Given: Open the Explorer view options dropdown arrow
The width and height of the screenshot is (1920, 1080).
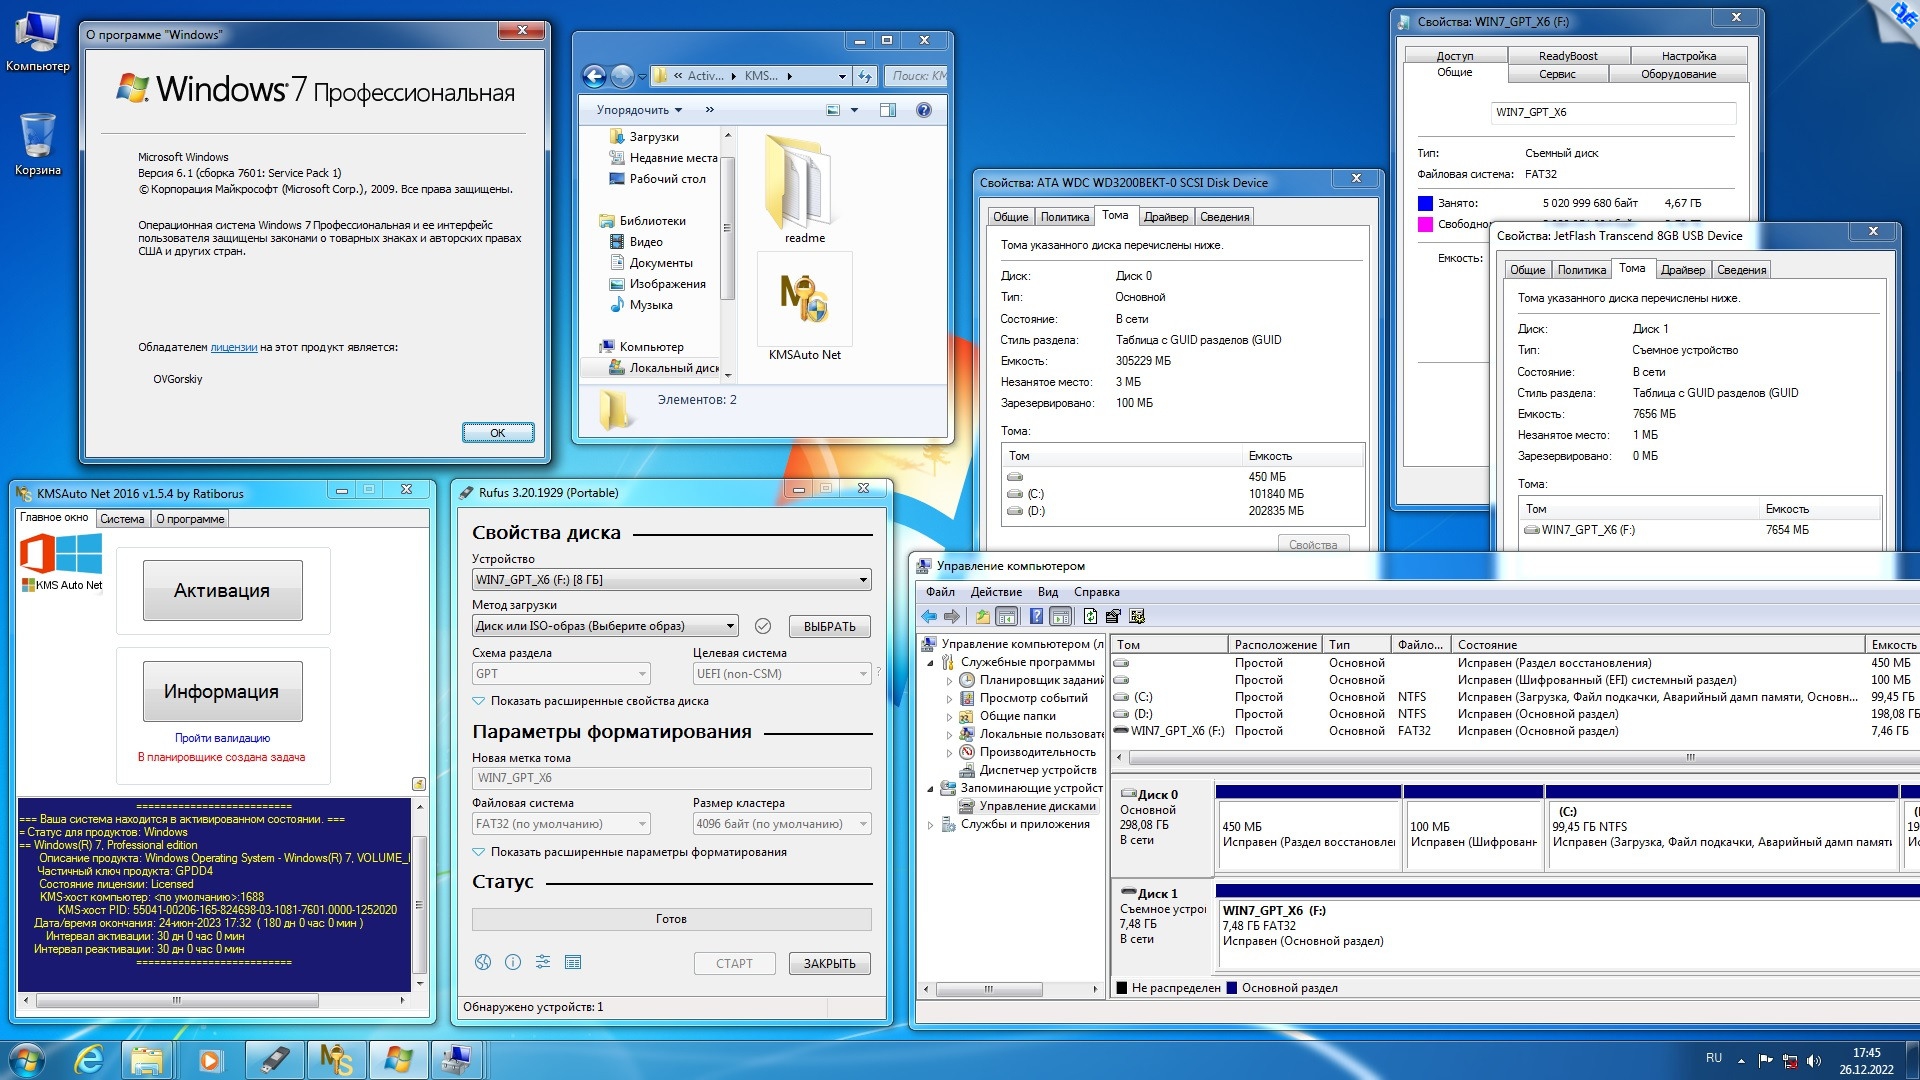Looking at the screenshot, I should (854, 110).
